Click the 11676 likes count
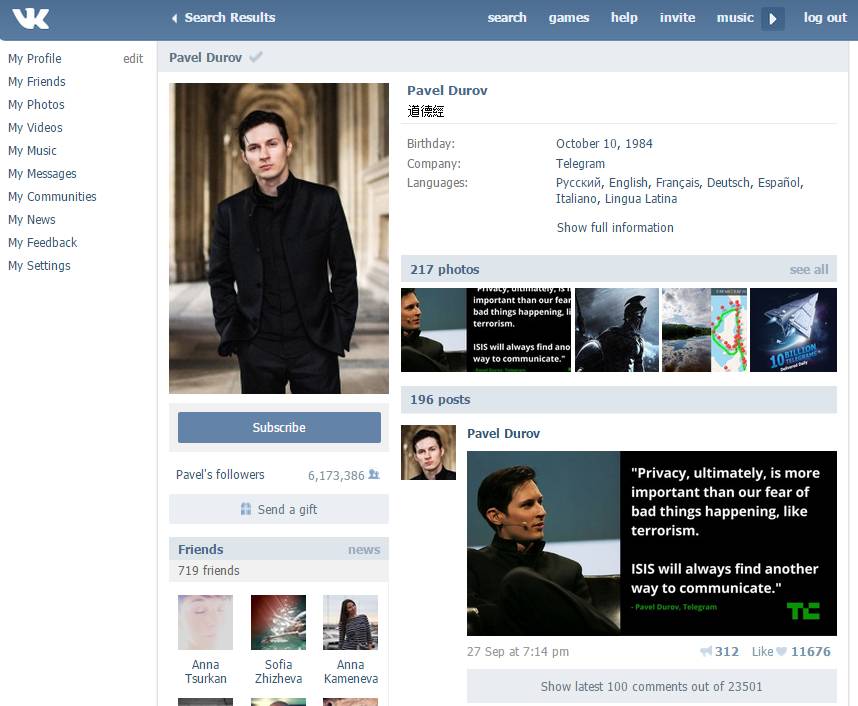Screen dimensions: 858x706 (x=810, y=651)
